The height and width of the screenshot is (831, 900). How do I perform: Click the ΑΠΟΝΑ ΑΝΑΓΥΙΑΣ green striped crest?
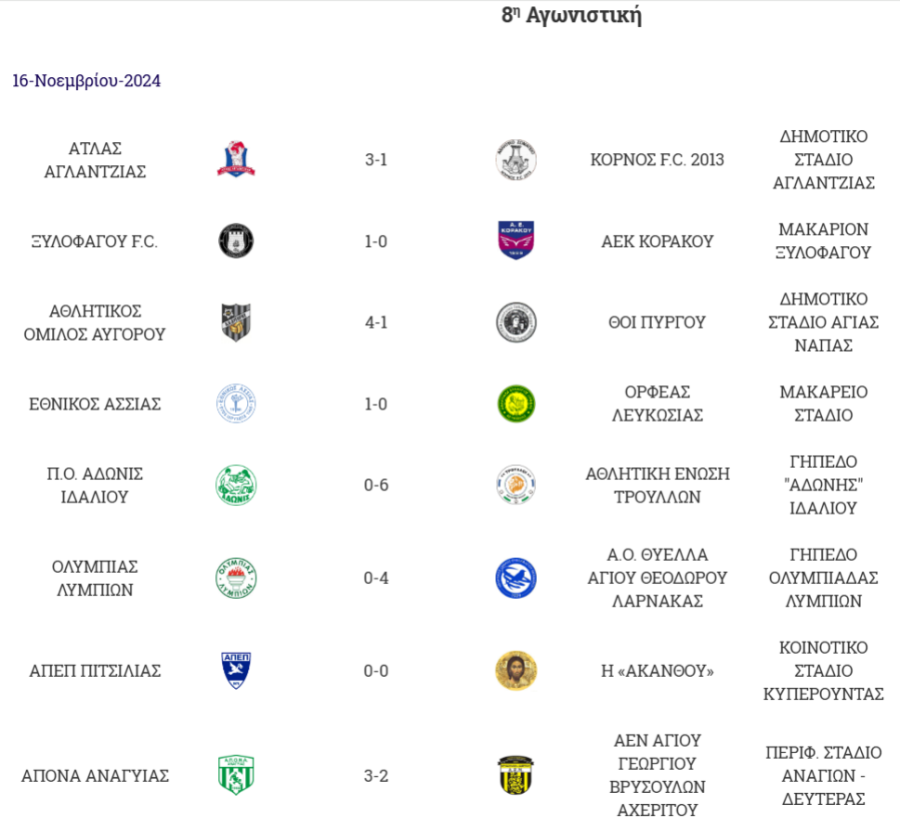[236, 775]
